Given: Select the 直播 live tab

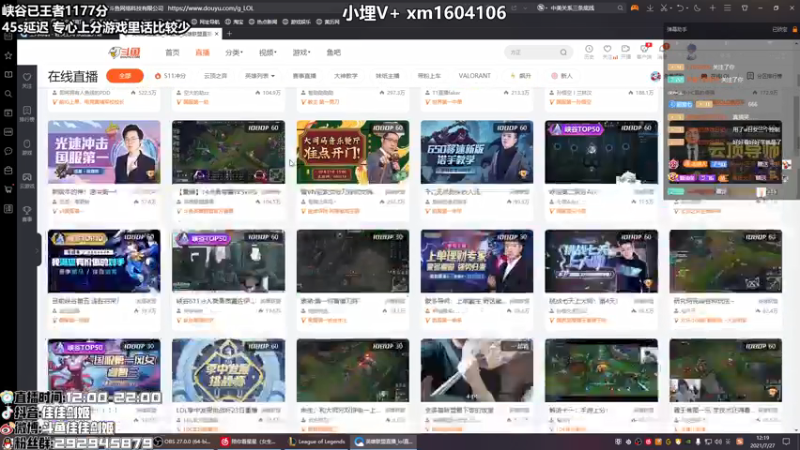Looking at the screenshot, I should click(x=203, y=52).
